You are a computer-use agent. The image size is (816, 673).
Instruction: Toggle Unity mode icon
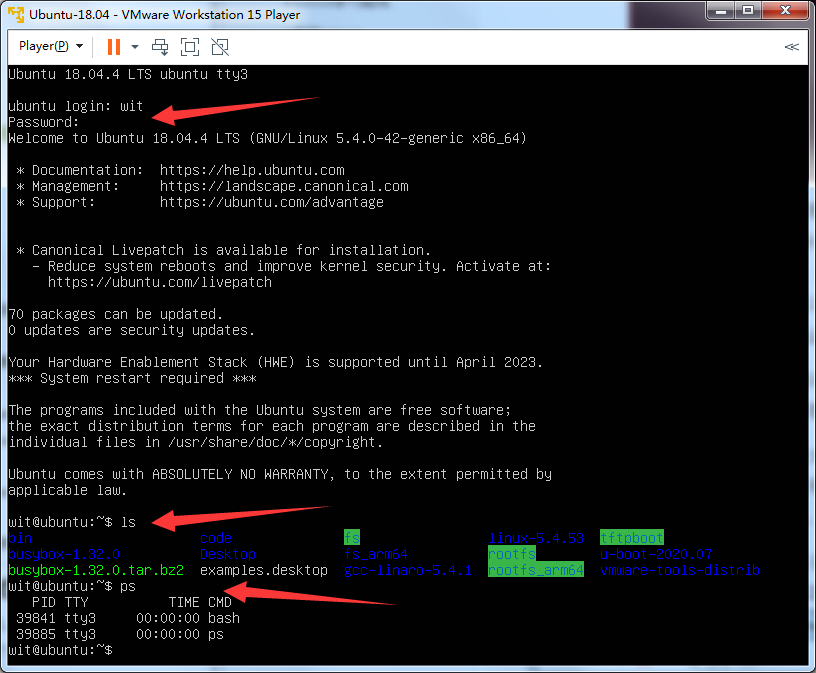(220, 47)
